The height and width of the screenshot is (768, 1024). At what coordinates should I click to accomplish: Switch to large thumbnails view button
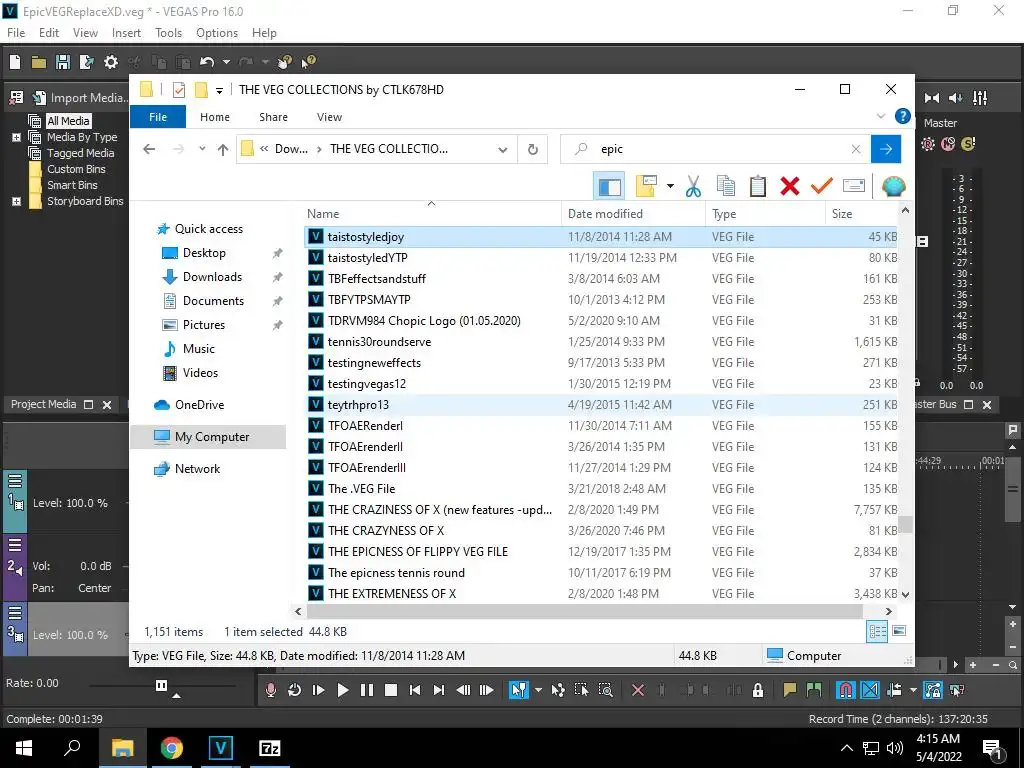[x=899, y=631]
